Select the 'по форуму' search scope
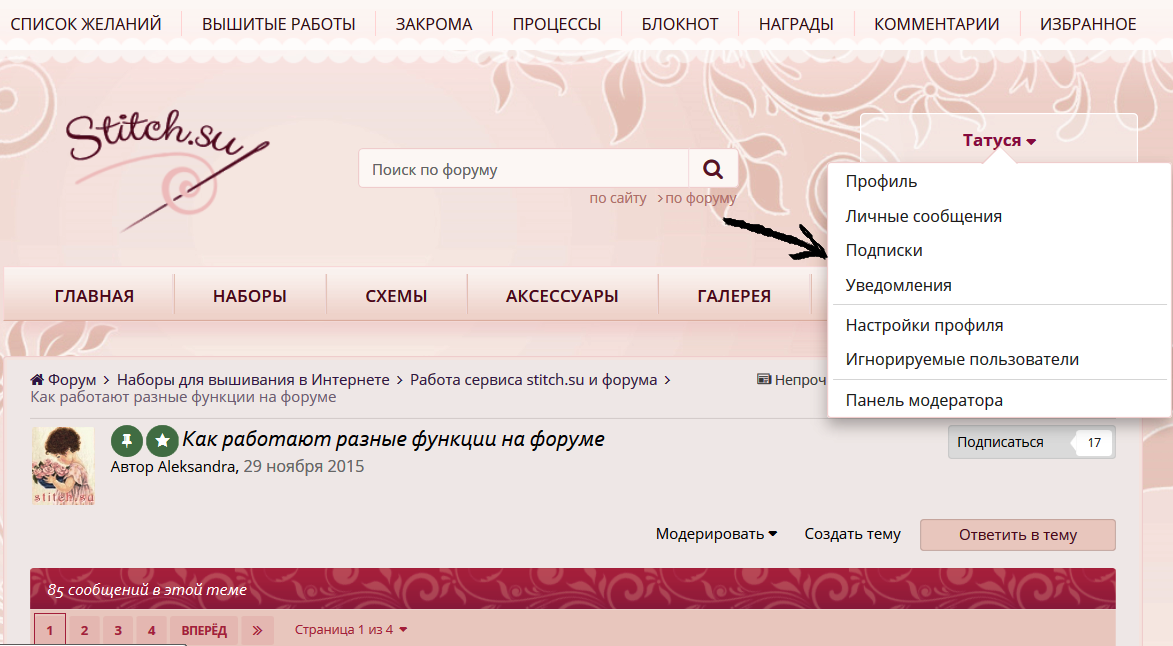Image resolution: width=1173 pixels, height=646 pixels. (x=700, y=198)
